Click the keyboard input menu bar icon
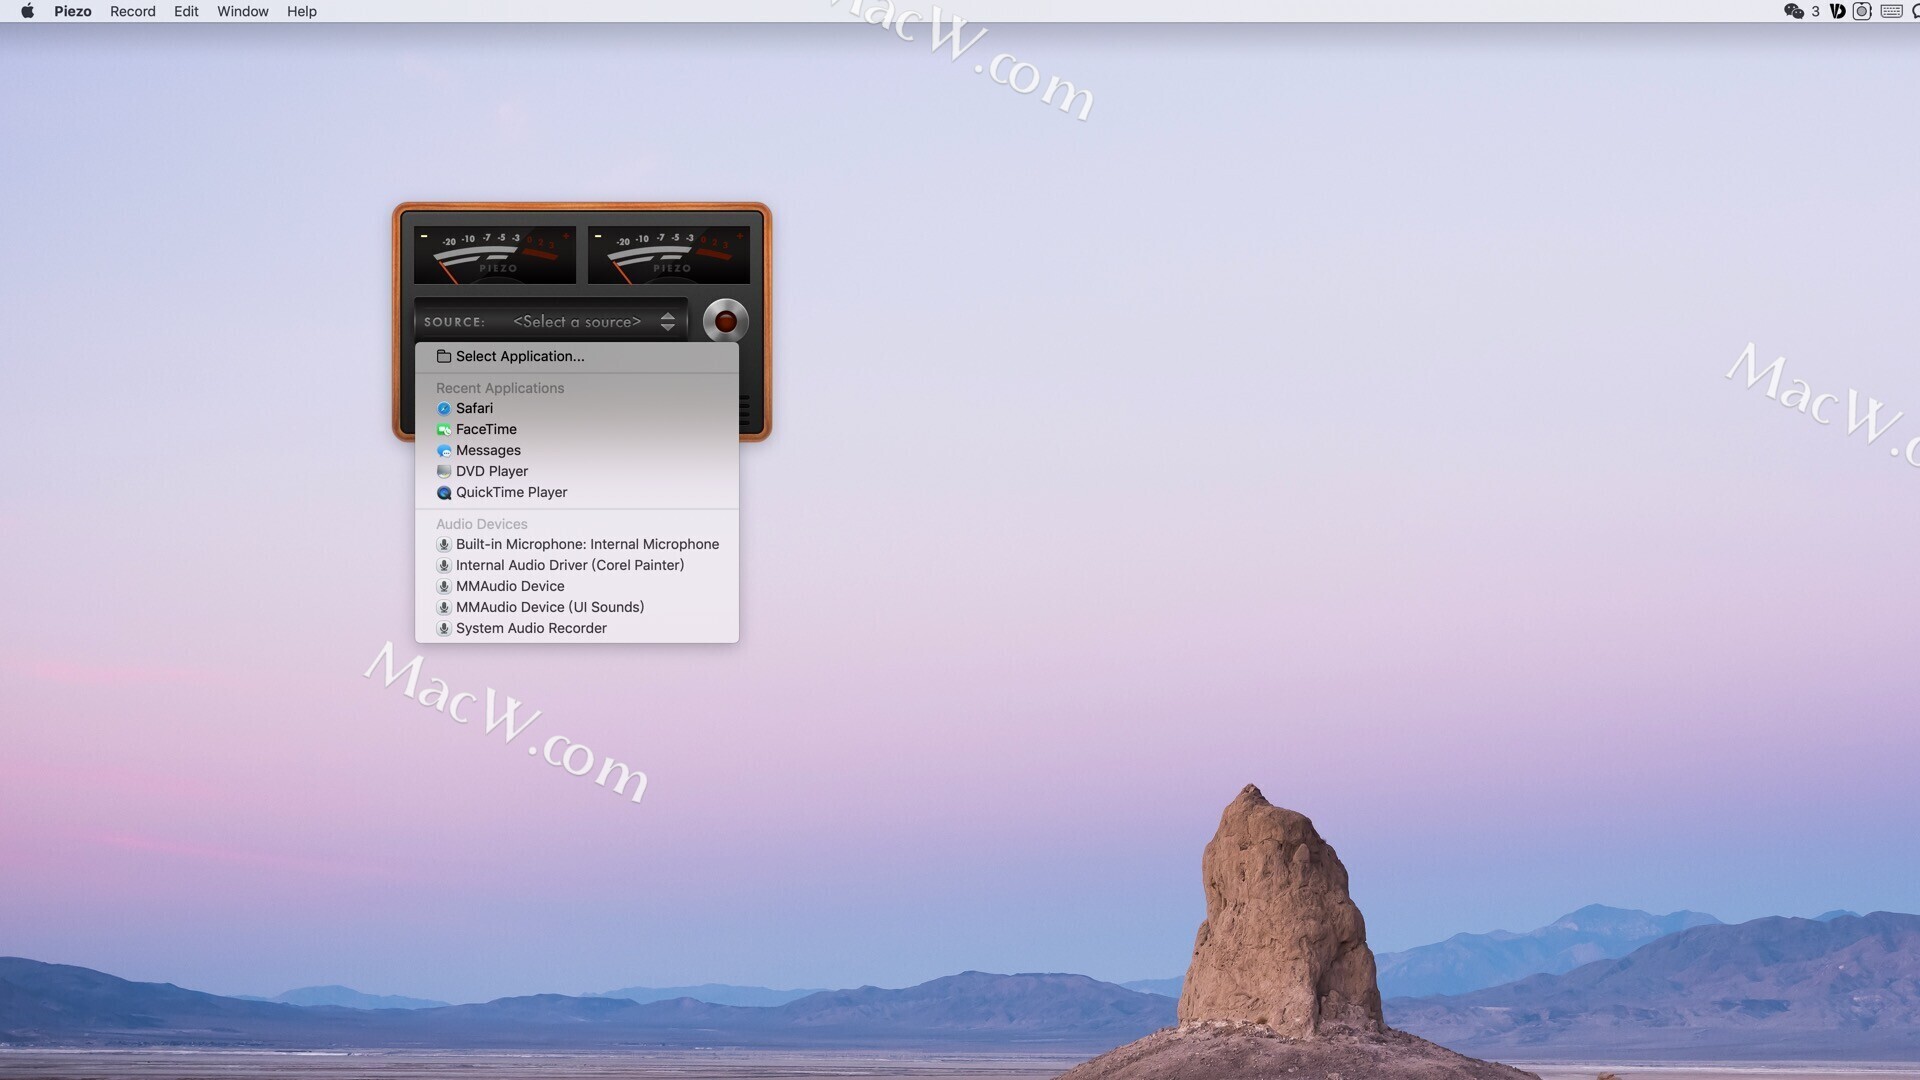Screen dimensions: 1920x1080 tap(1891, 11)
